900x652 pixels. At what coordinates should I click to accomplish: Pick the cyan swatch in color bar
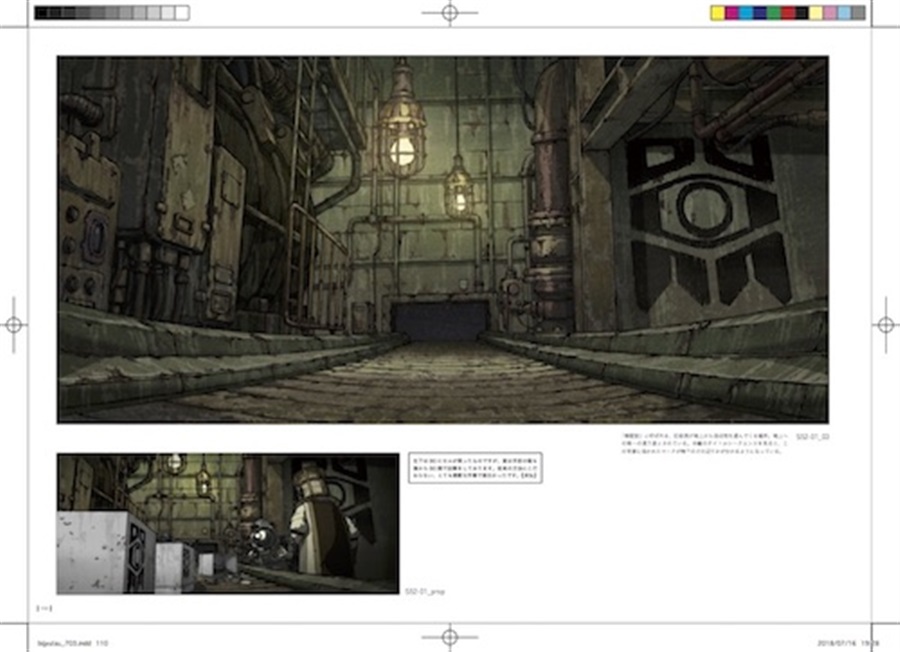pyautogui.click(x=746, y=13)
